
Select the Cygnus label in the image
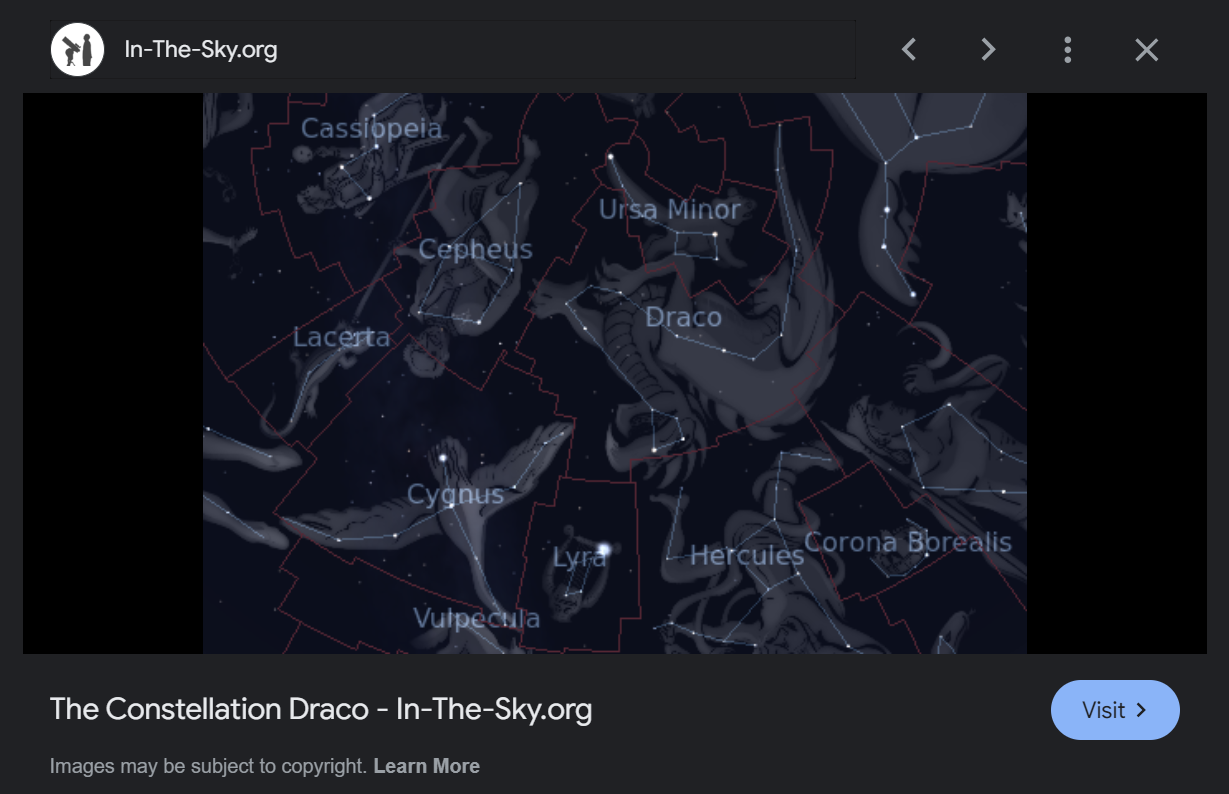(455, 494)
